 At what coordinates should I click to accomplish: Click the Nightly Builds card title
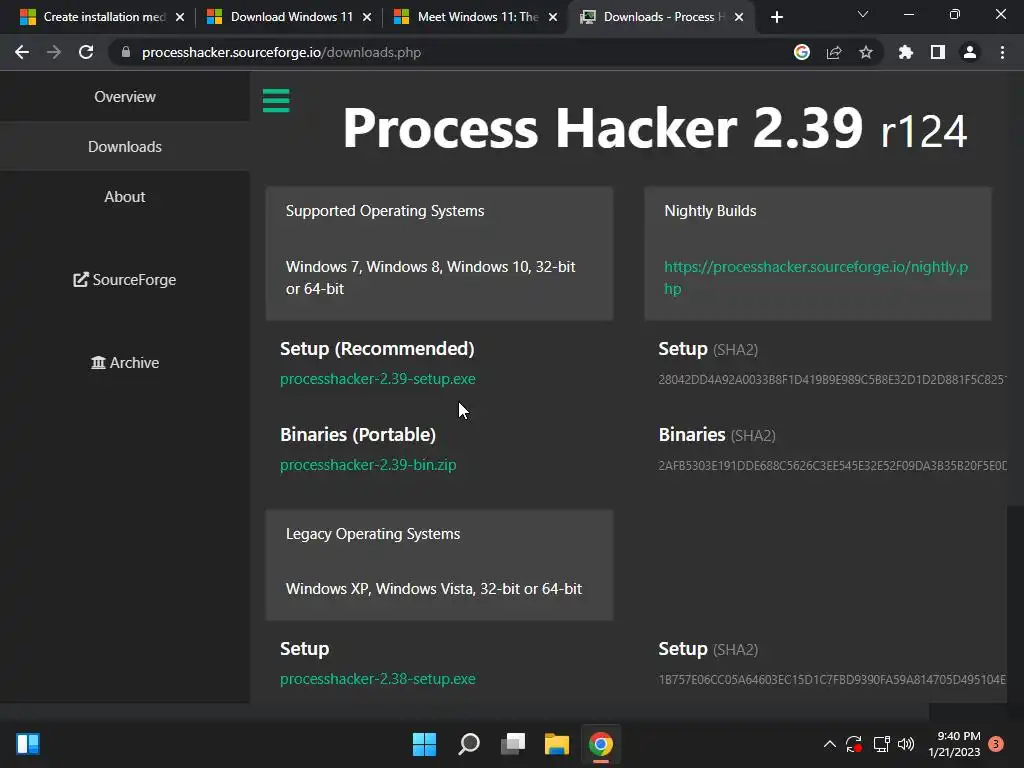(x=710, y=211)
